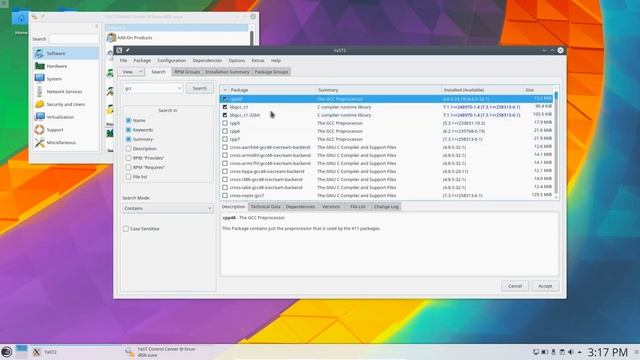The height and width of the screenshot is (360, 640).
Task: Enable RPM "Requires" checkbox
Action: point(129,167)
